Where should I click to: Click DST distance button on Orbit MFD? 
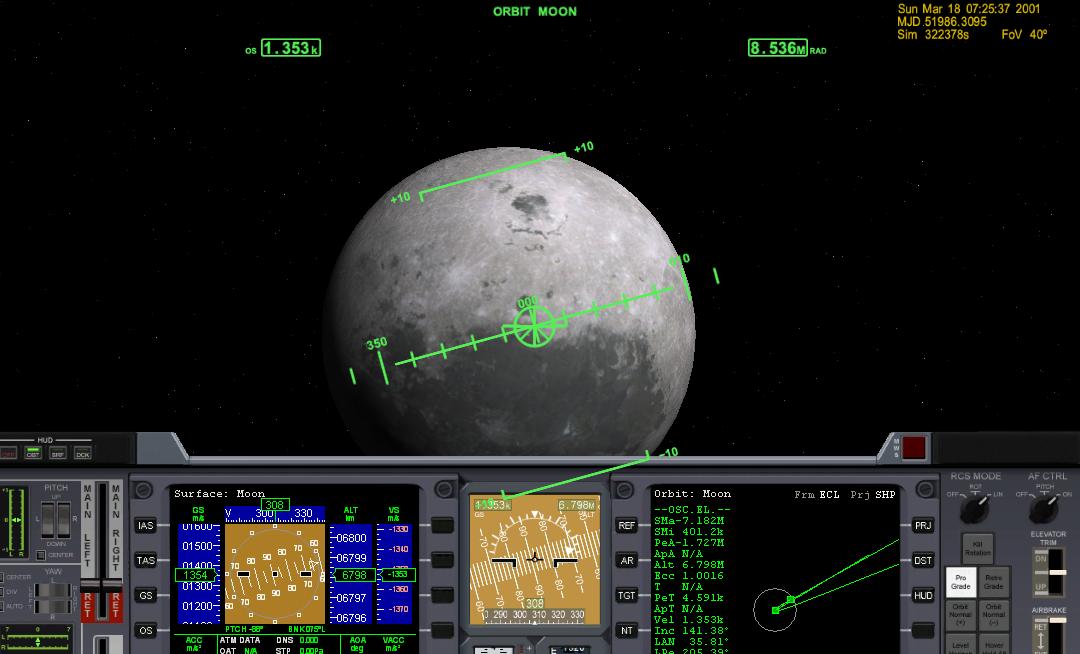pyautogui.click(x=923, y=560)
